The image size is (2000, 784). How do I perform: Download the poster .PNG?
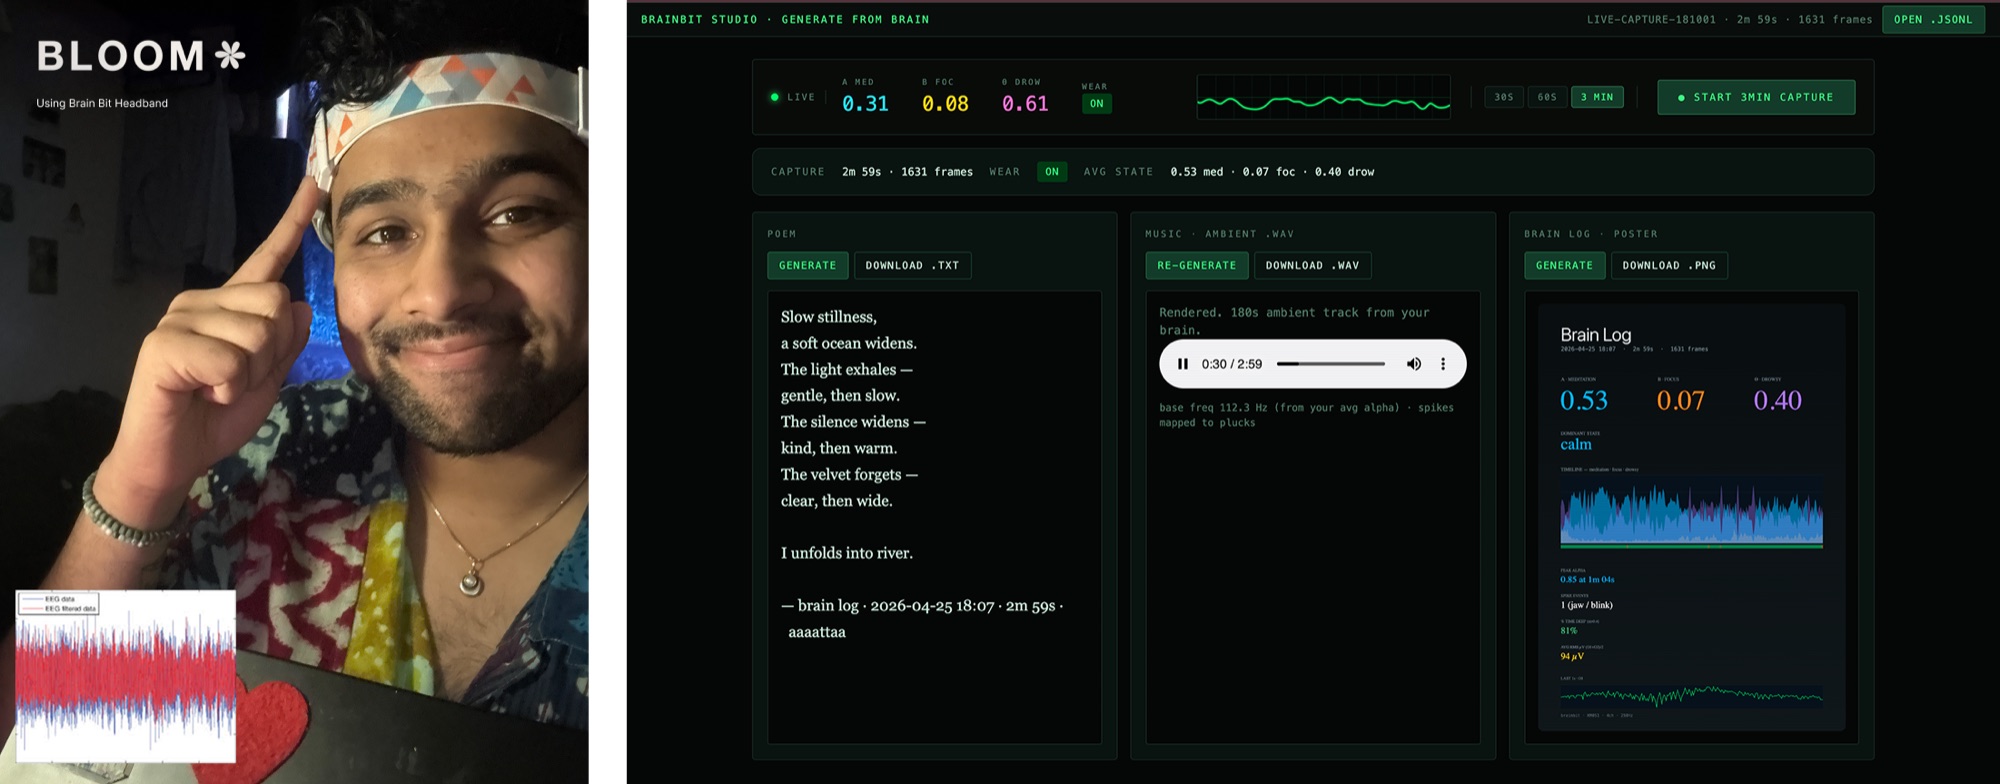[1669, 265]
